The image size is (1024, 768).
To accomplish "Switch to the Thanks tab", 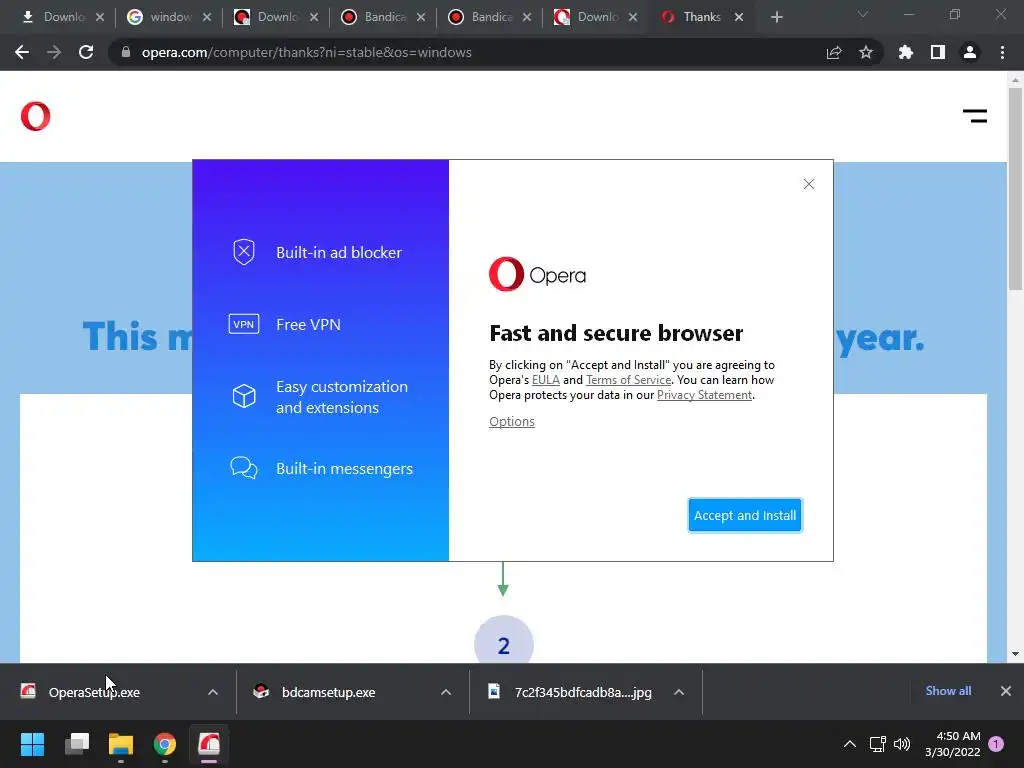I will (x=702, y=17).
